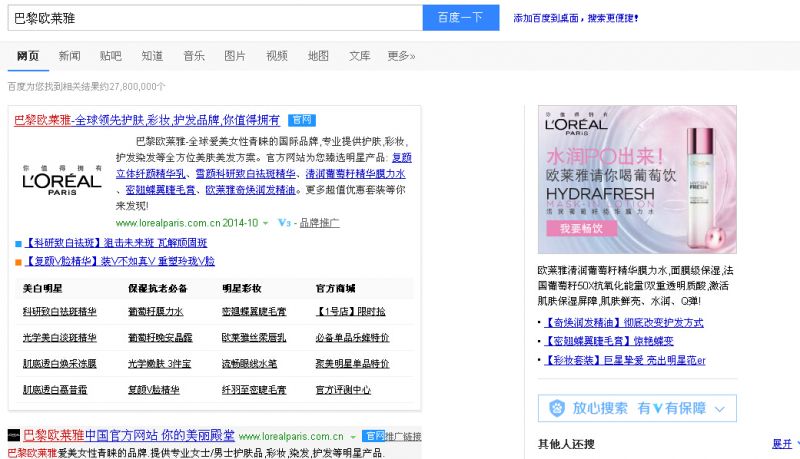Open 【密翅蝶翼睫毛膏】惊艳蝶变 link

609,341
